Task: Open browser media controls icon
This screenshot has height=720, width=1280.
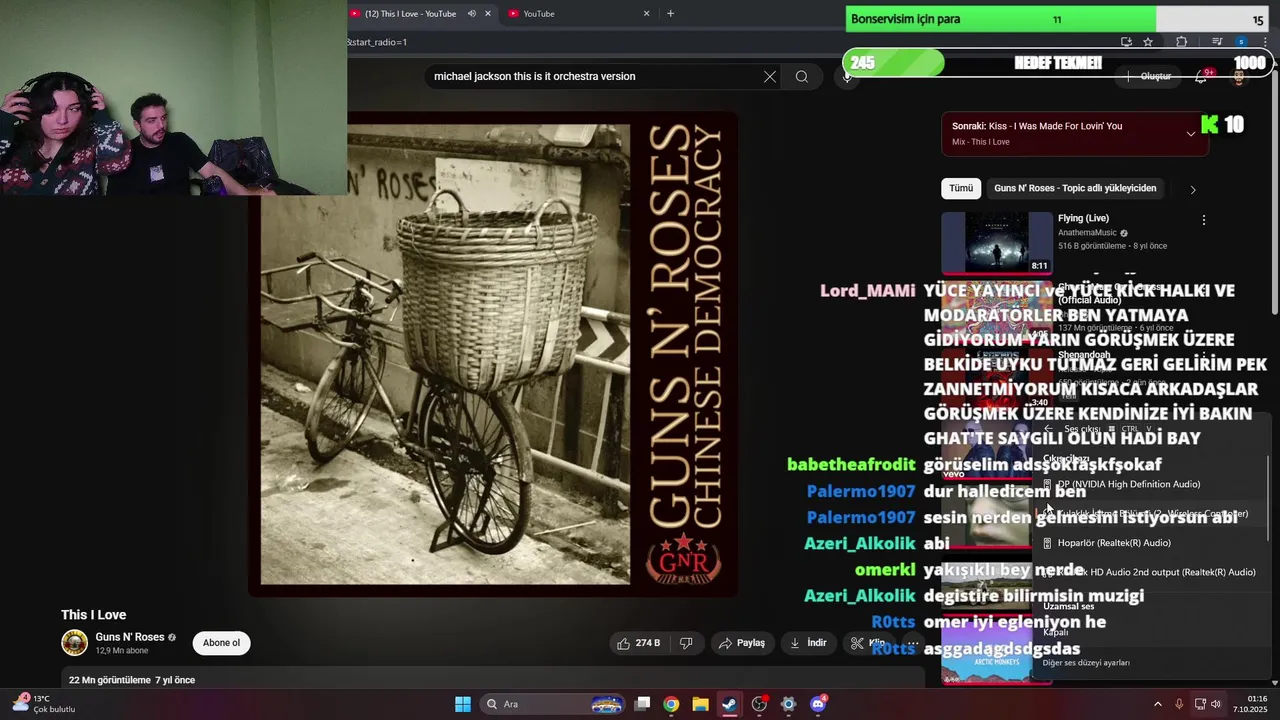Action: pos(1217,42)
